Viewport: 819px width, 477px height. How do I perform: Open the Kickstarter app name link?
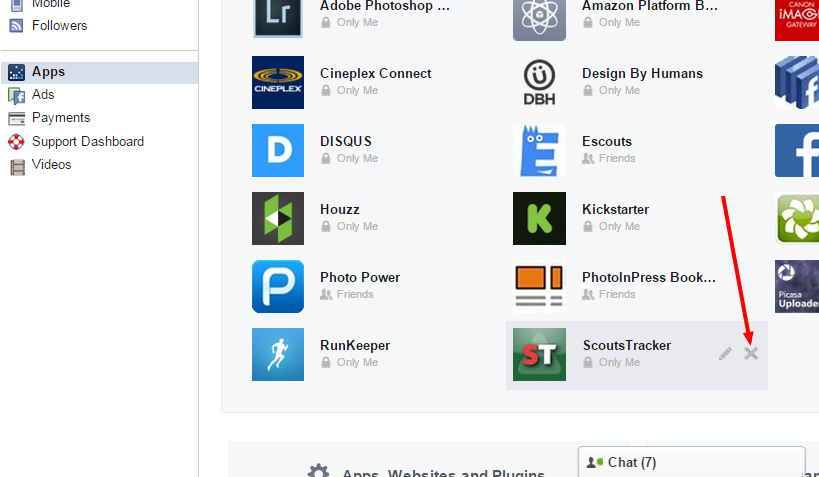[616, 210]
